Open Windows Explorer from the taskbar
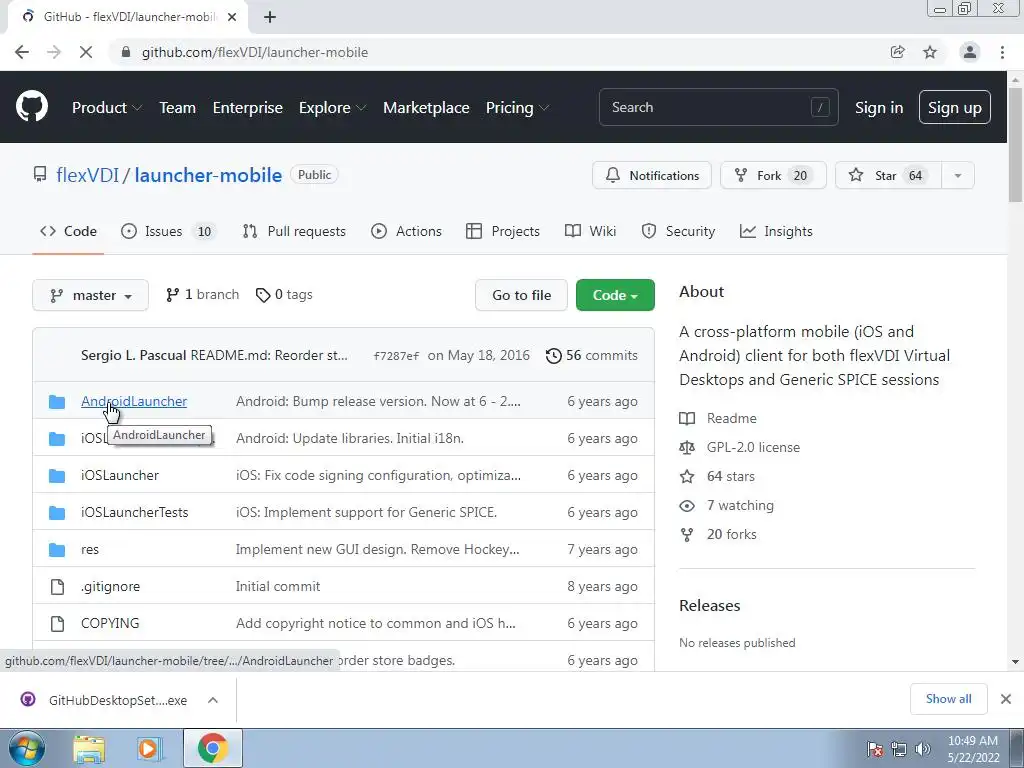 click(x=89, y=749)
